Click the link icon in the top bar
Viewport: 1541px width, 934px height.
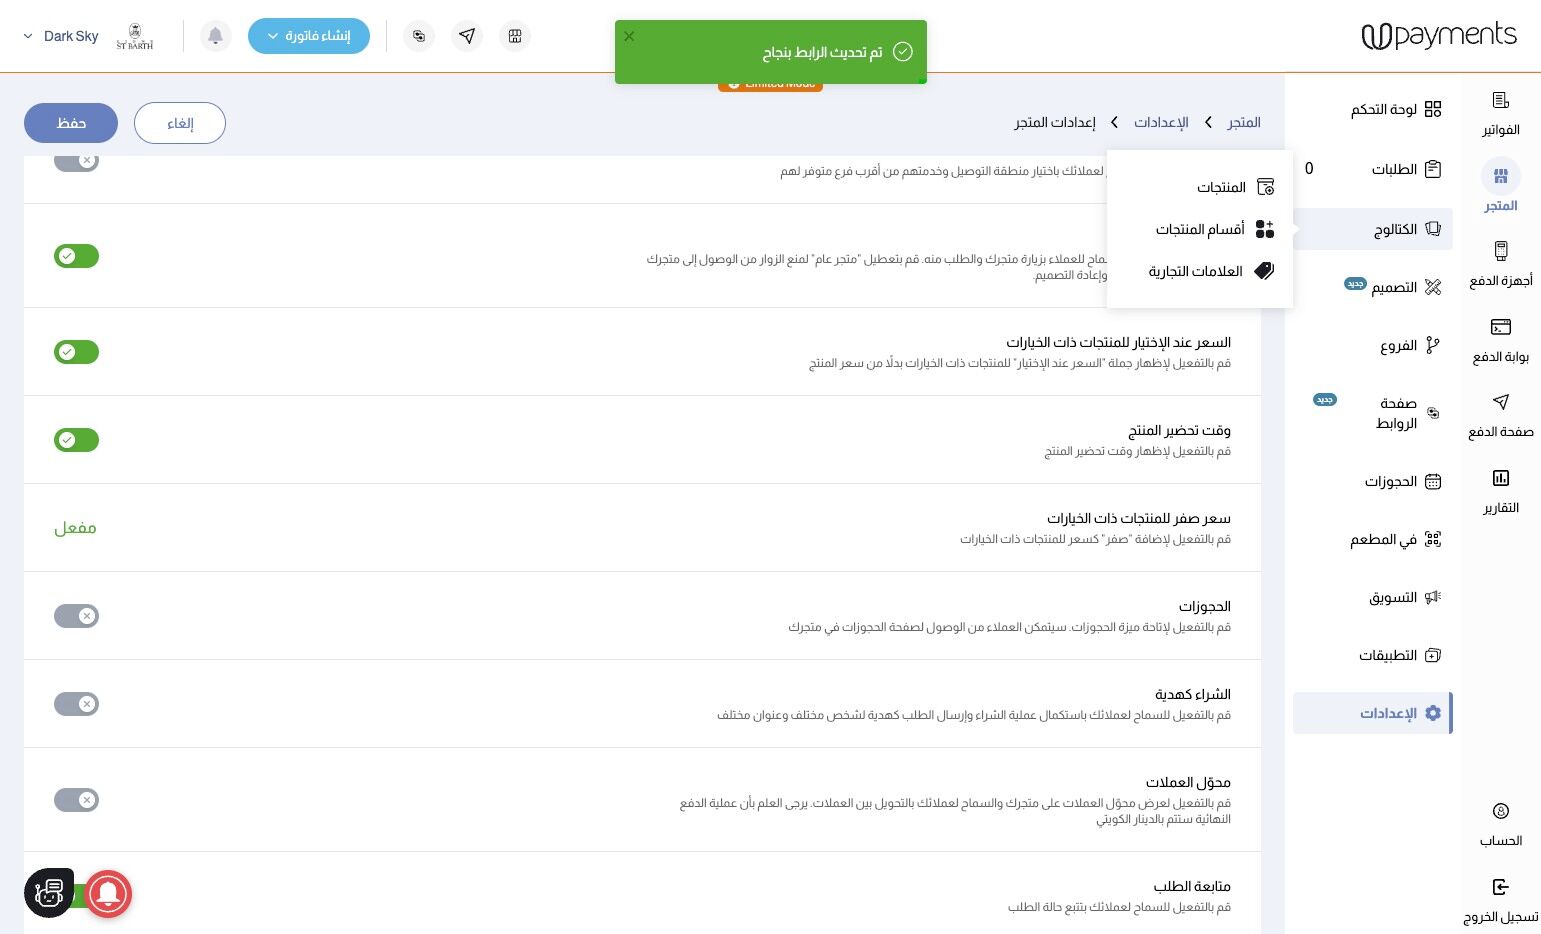419,36
